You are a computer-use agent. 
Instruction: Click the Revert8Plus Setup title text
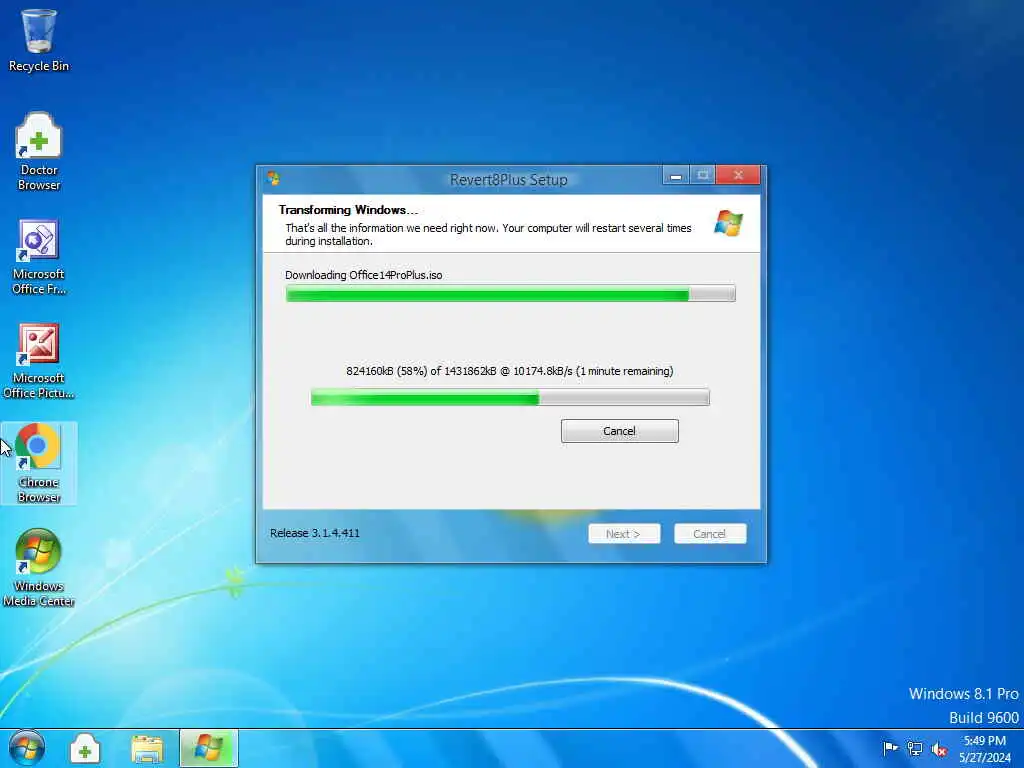pyautogui.click(x=509, y=180)
